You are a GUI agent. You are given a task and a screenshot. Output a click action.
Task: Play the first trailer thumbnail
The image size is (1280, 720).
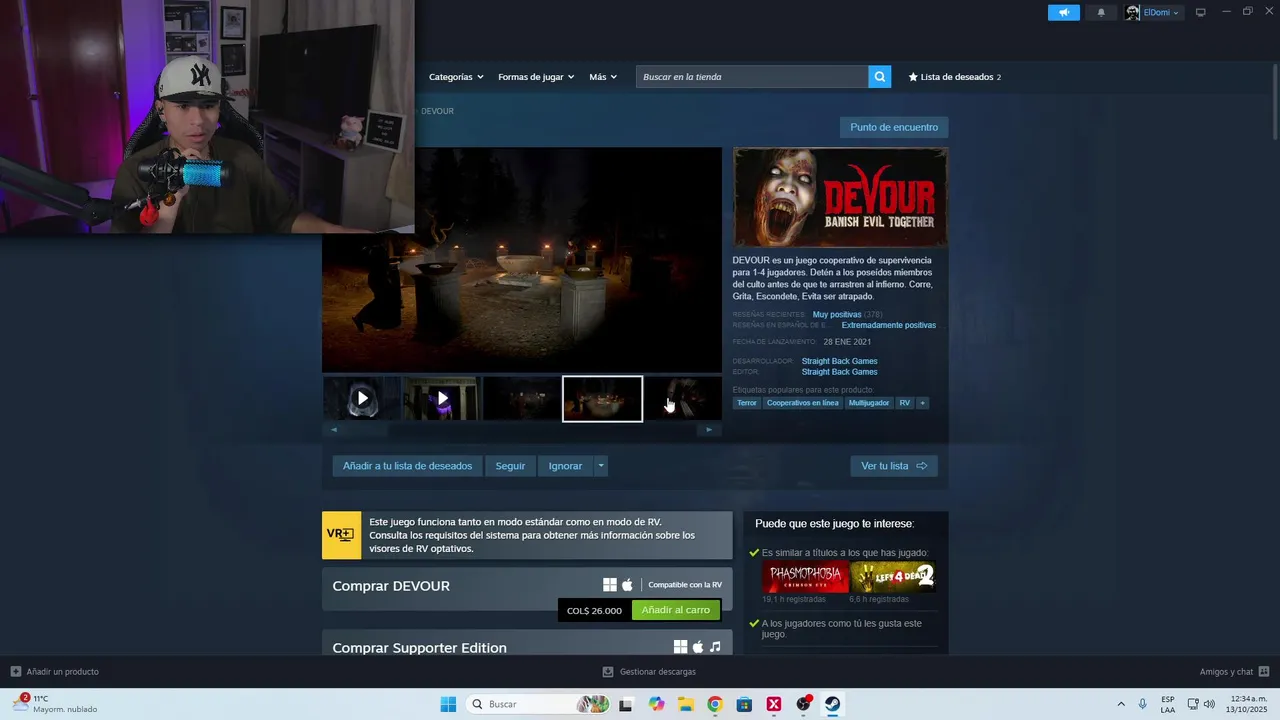(362, 399)
